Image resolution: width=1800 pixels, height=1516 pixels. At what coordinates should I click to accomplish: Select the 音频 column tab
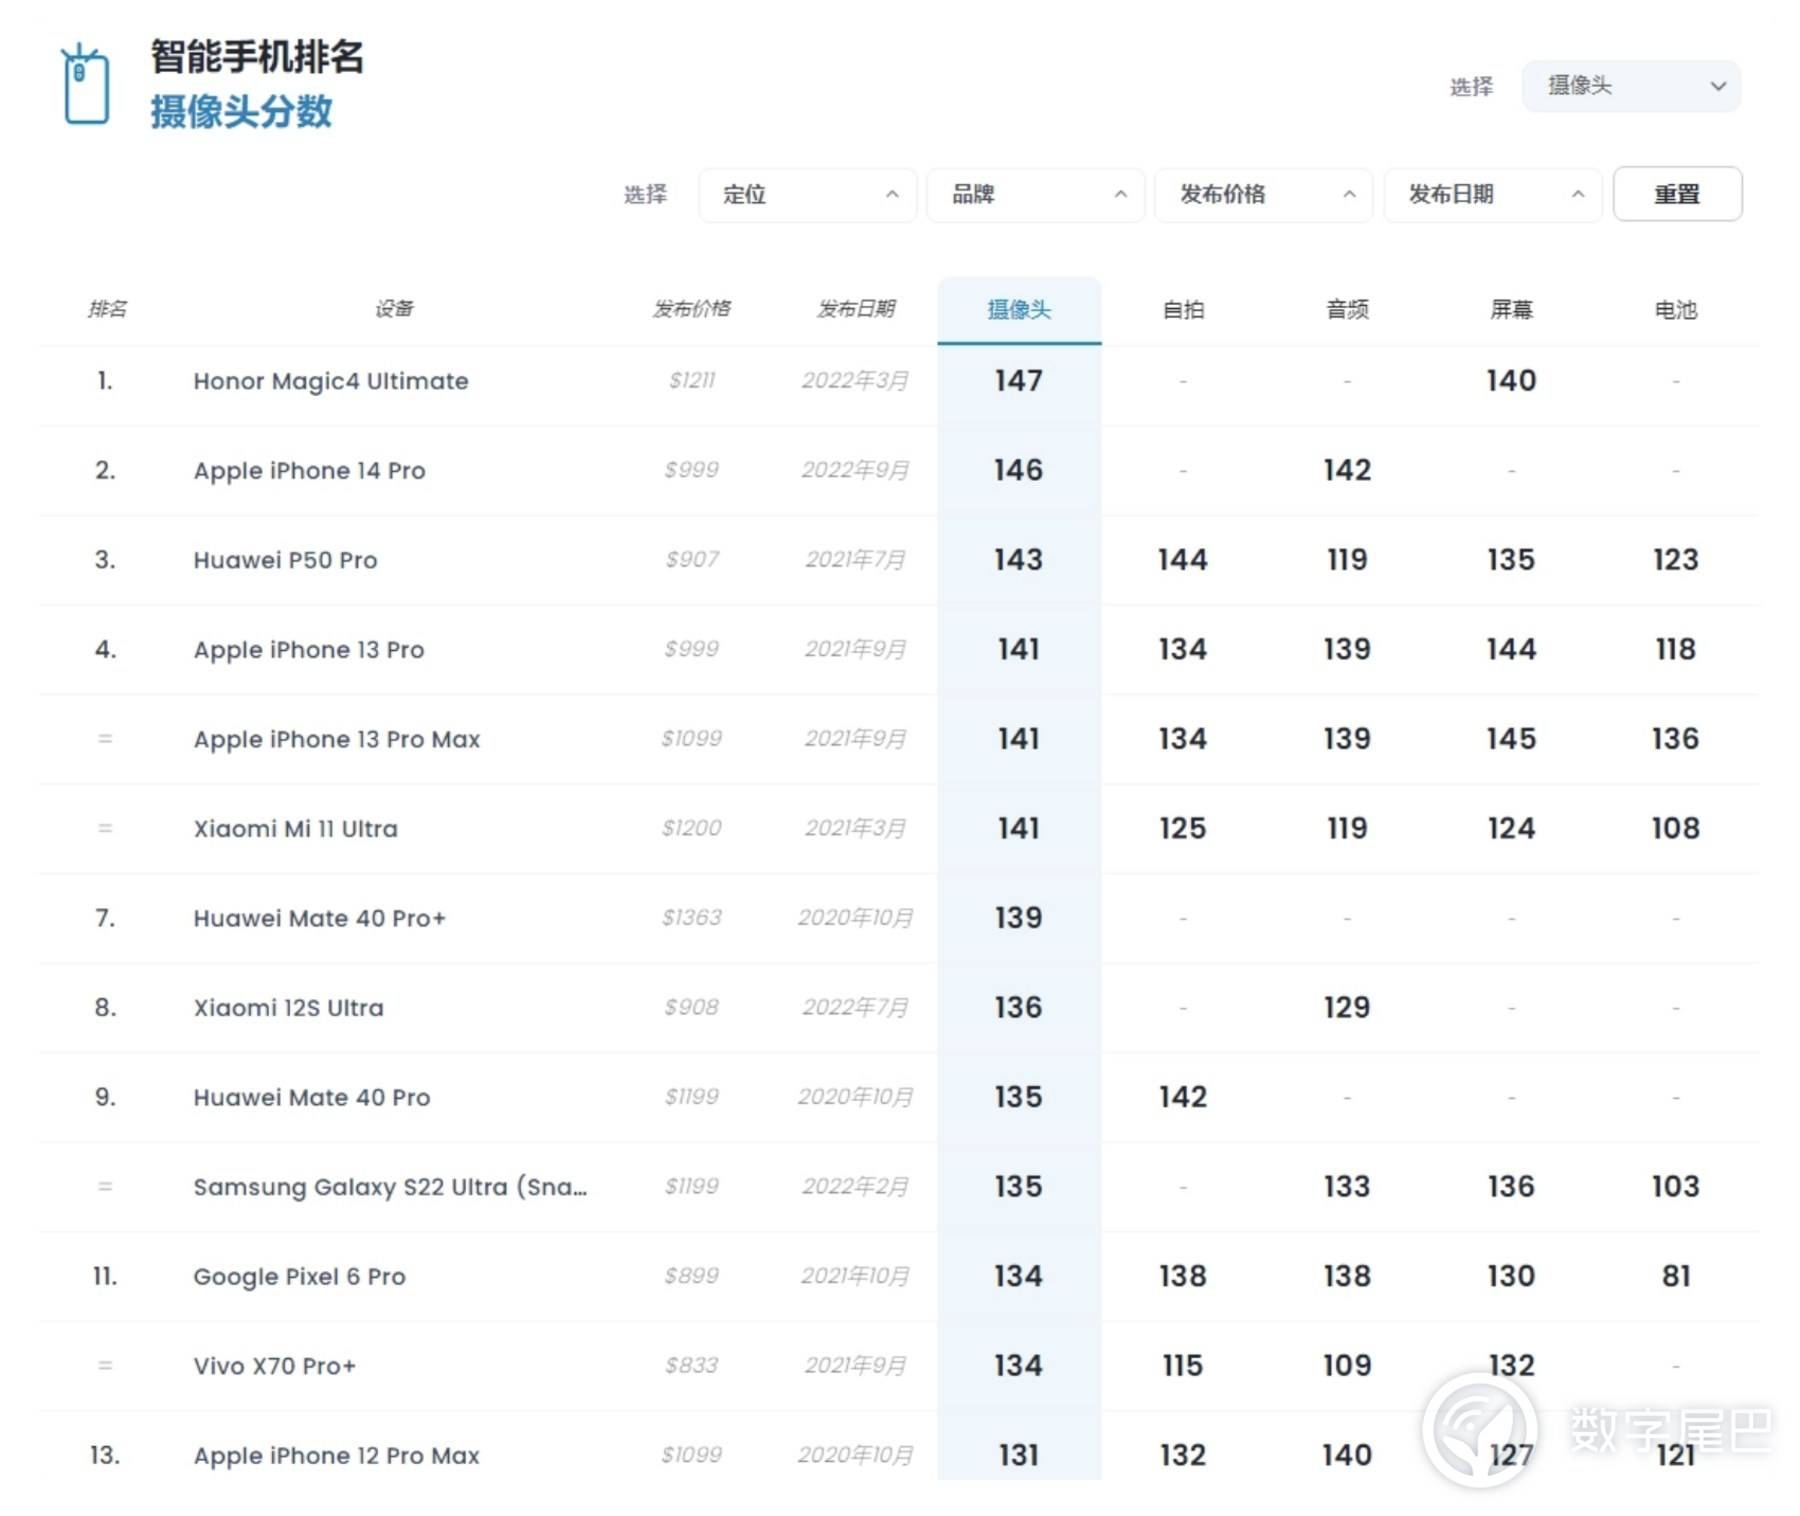(x=1347, y=310)
